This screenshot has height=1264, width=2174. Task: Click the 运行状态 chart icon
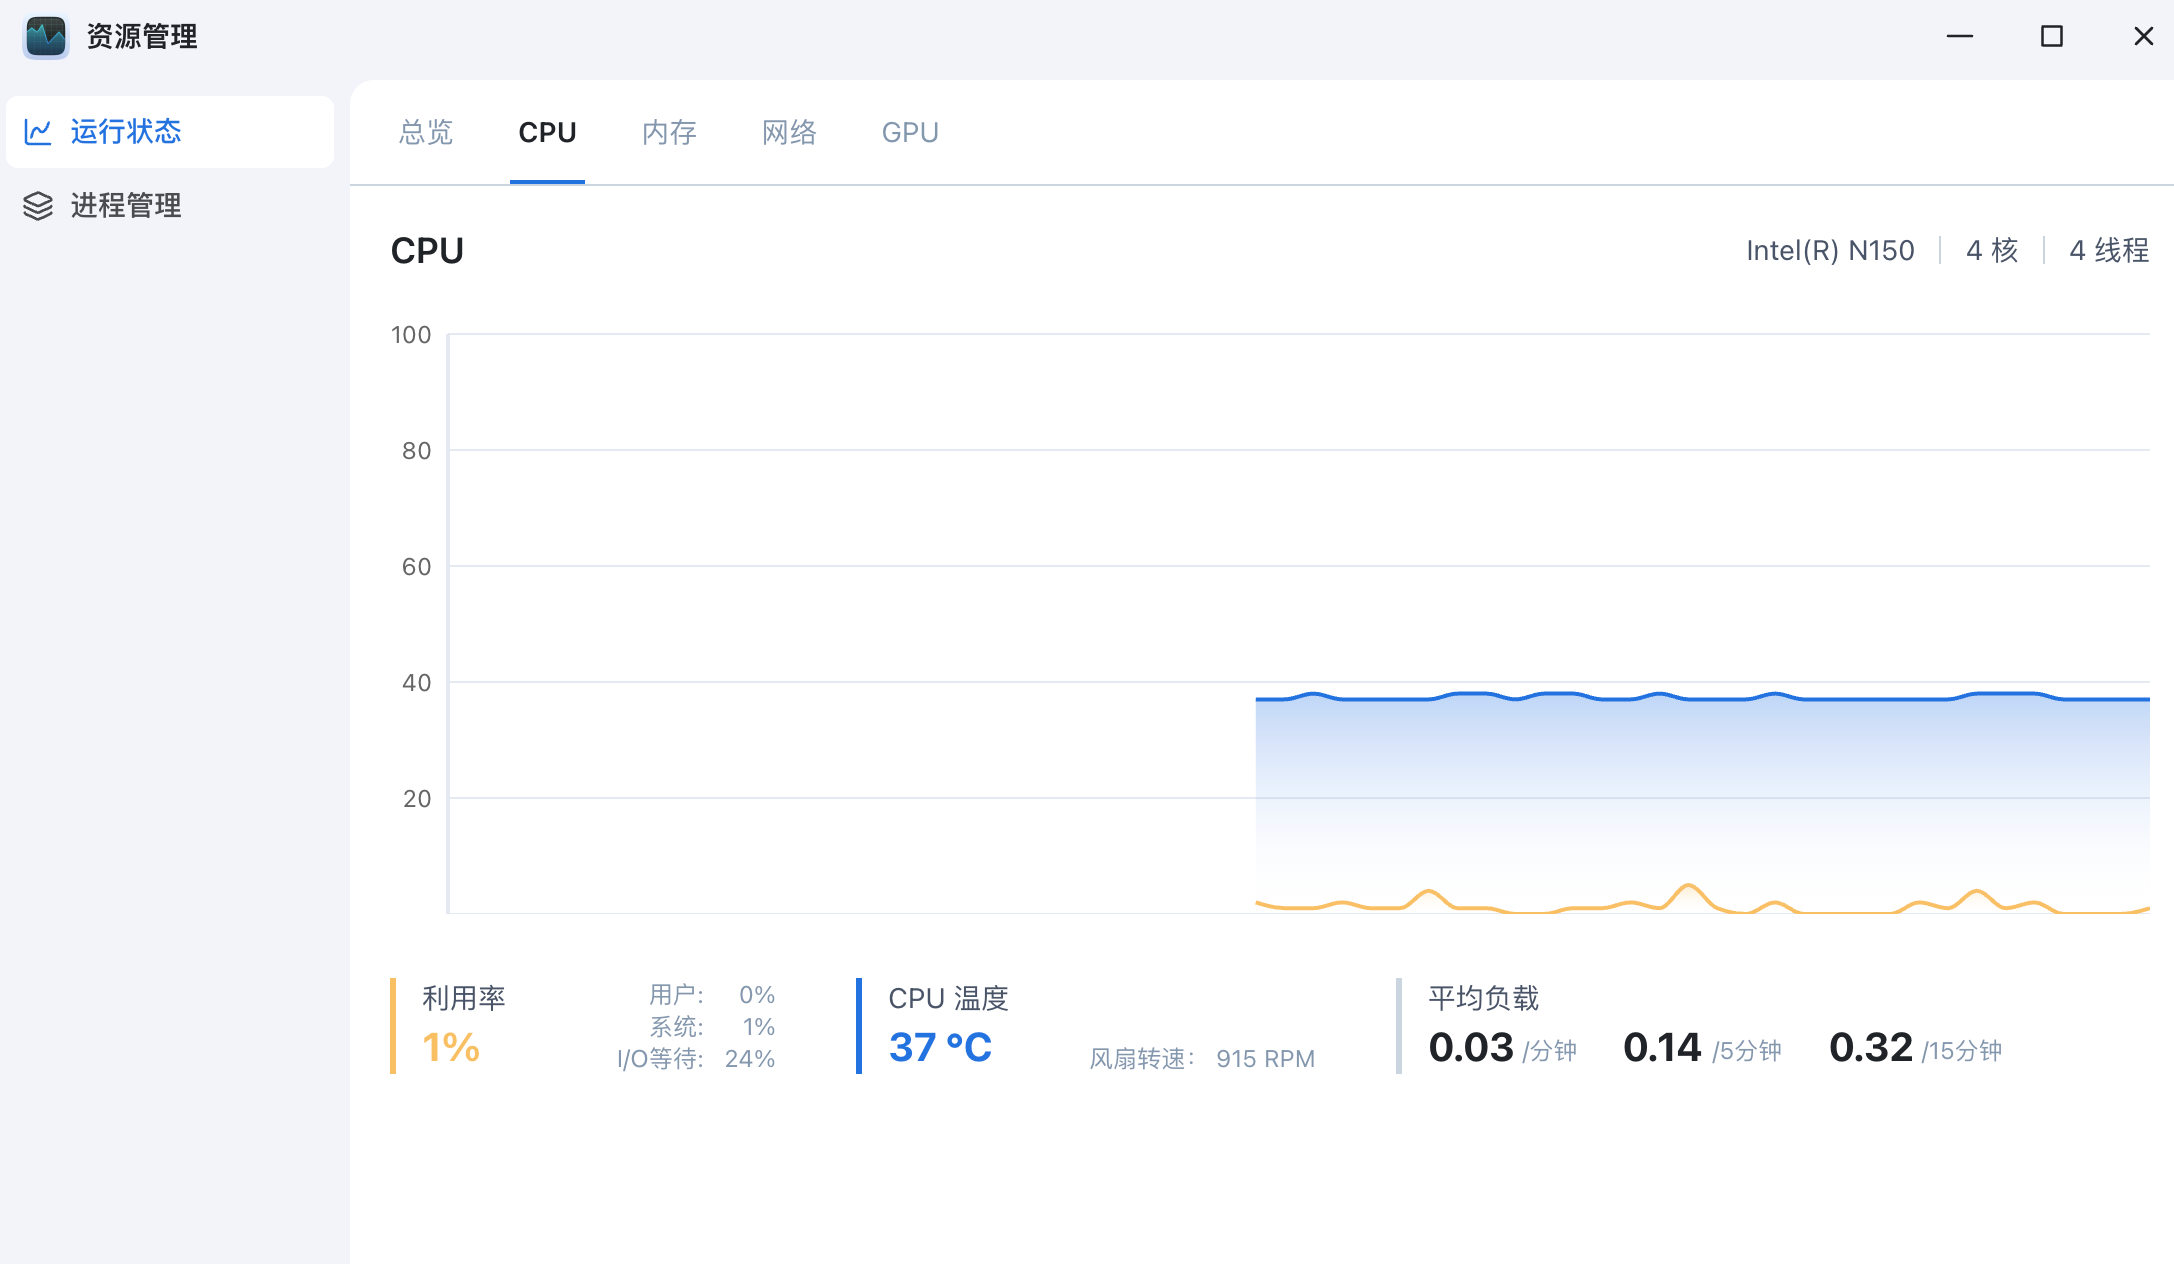38,132
